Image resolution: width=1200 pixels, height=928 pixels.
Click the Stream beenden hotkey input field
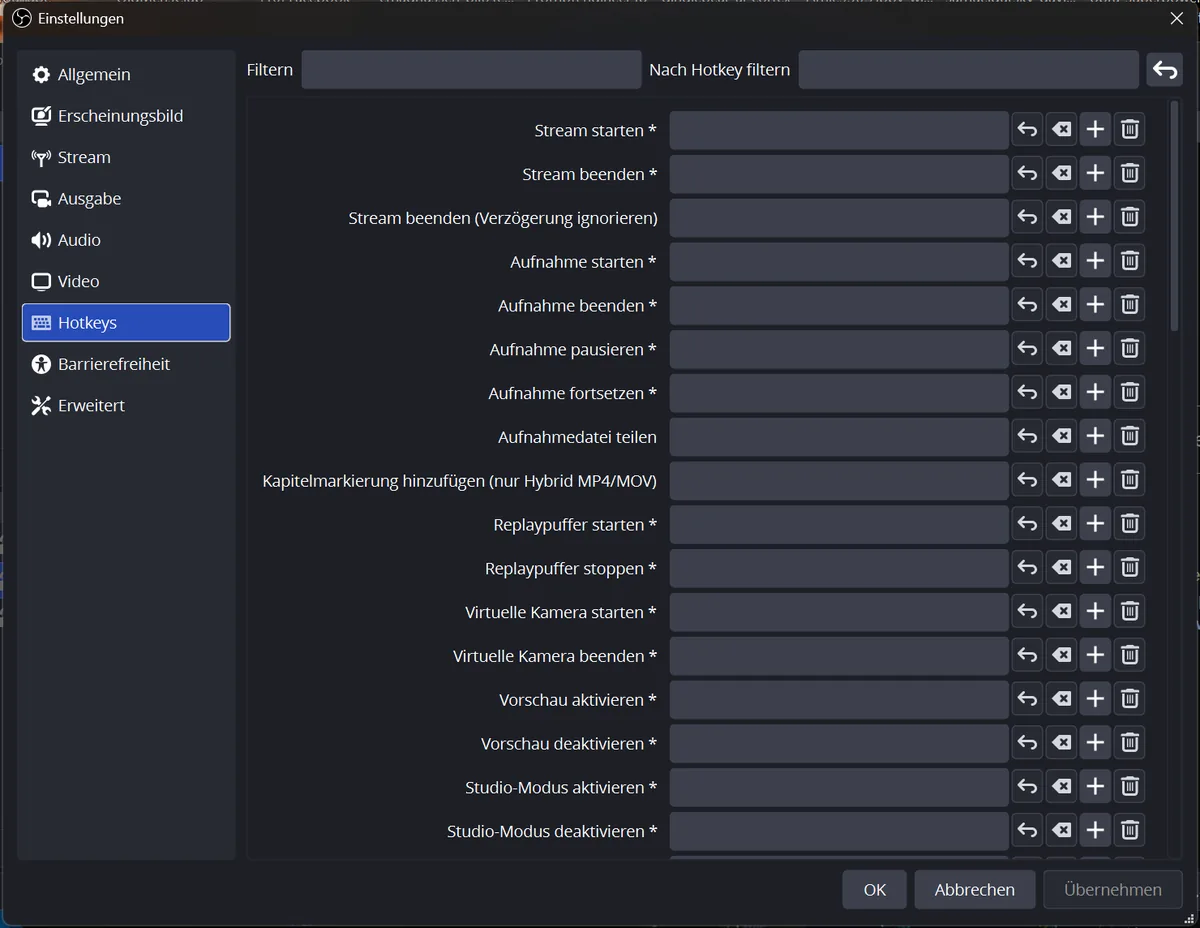839,174
